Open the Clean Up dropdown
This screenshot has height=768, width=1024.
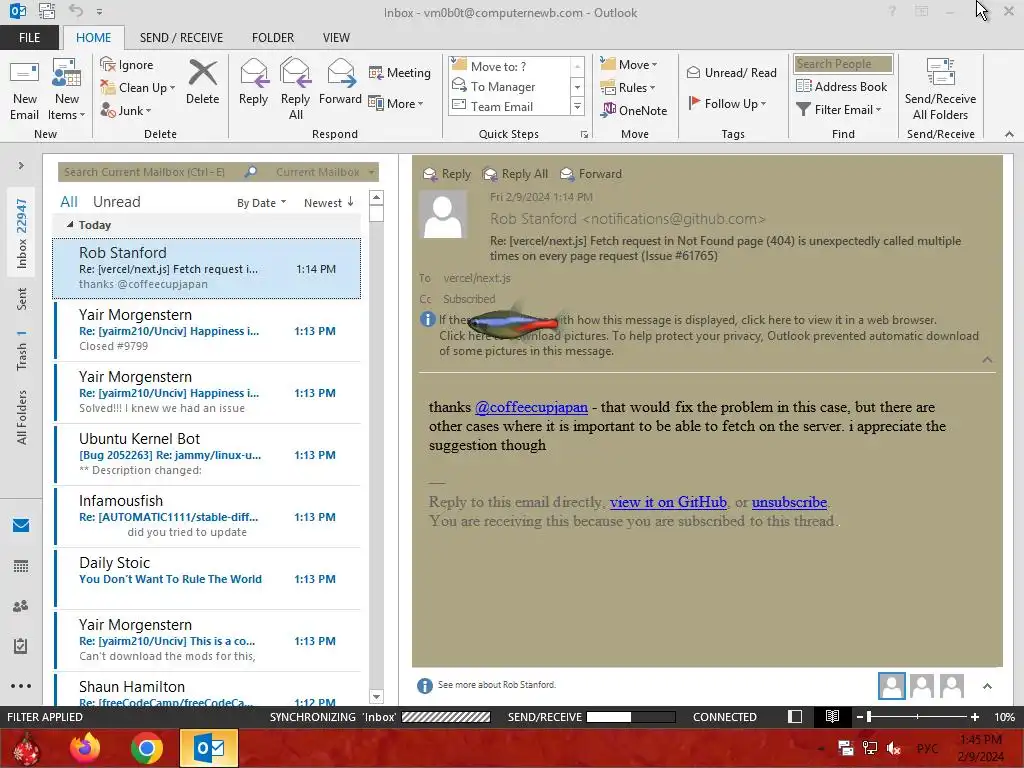click(x=138, y=88)
